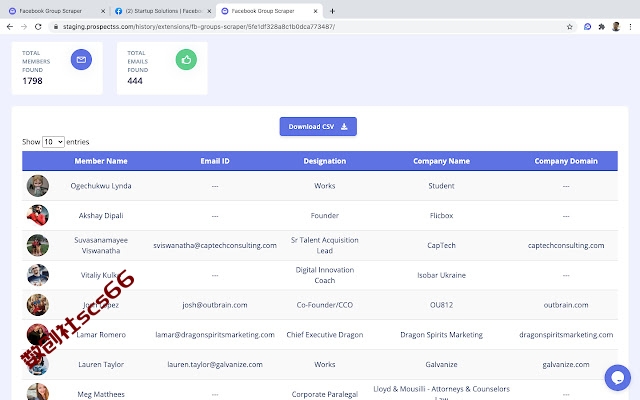Sort by Company Domain column header
The image size is (640, 400).
pos(566,161)
